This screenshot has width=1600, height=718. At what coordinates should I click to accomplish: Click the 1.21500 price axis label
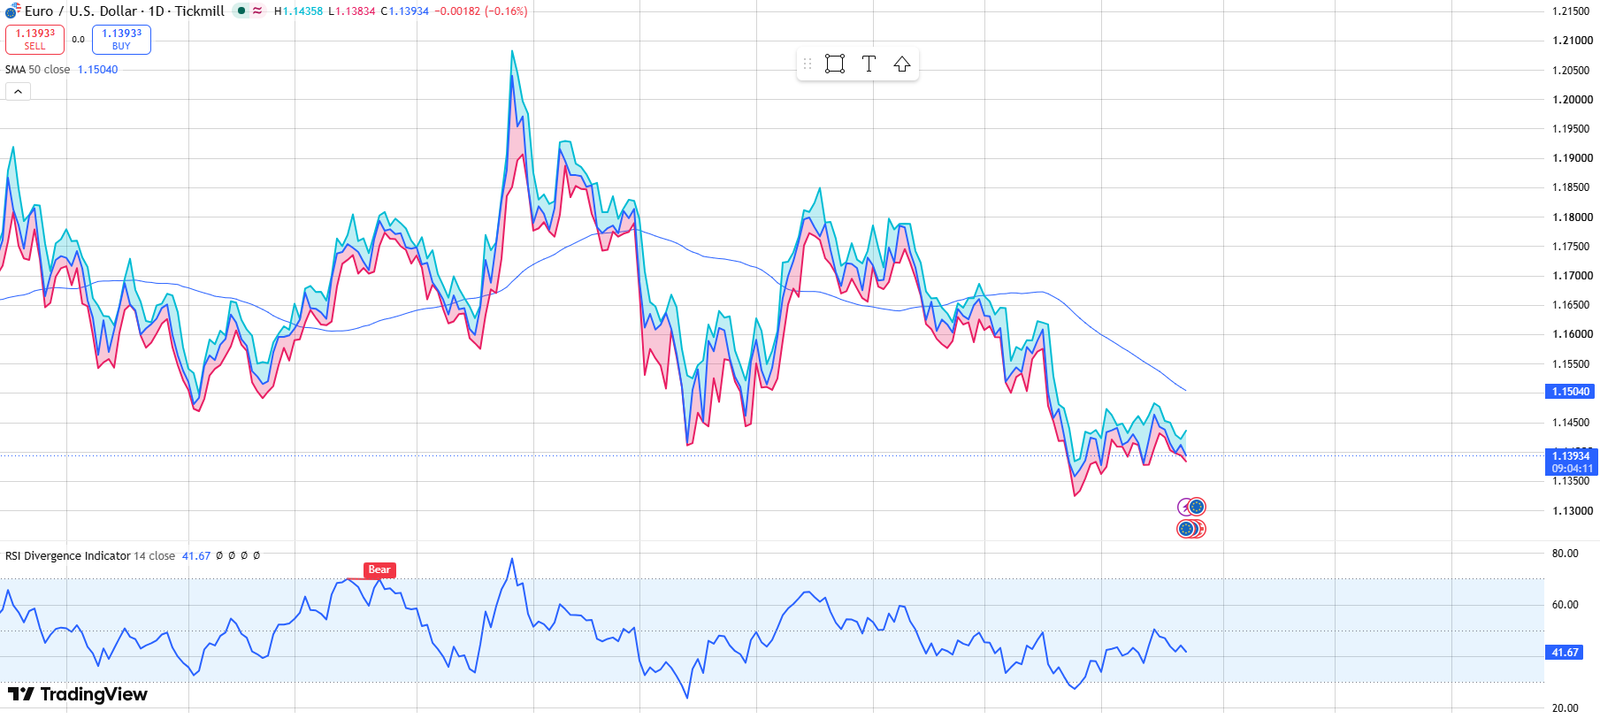tap(1570, 12)
